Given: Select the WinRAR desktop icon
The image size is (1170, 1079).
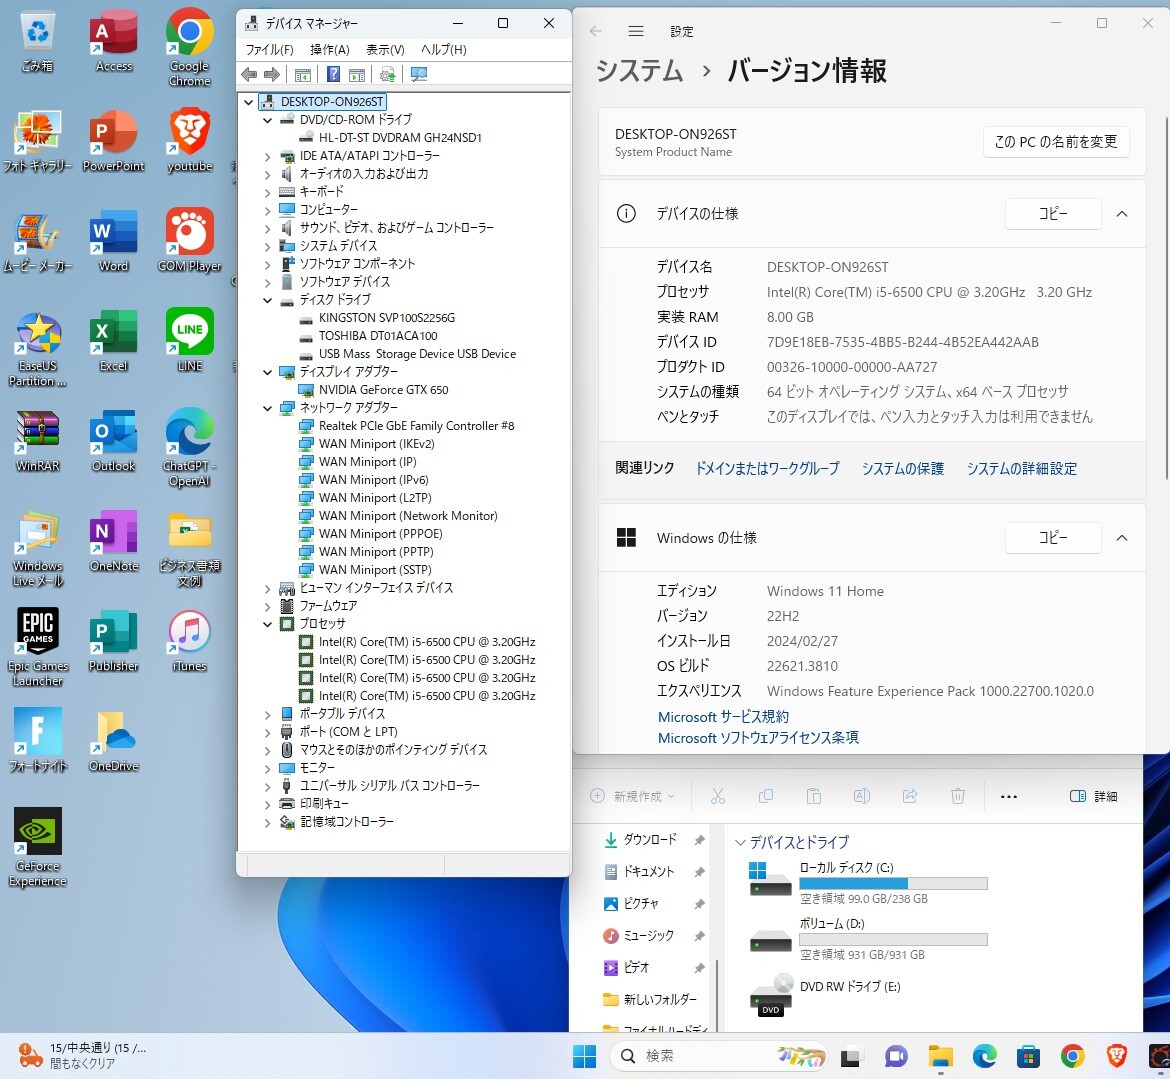Looking at the screenshot, I should [37, 442].
